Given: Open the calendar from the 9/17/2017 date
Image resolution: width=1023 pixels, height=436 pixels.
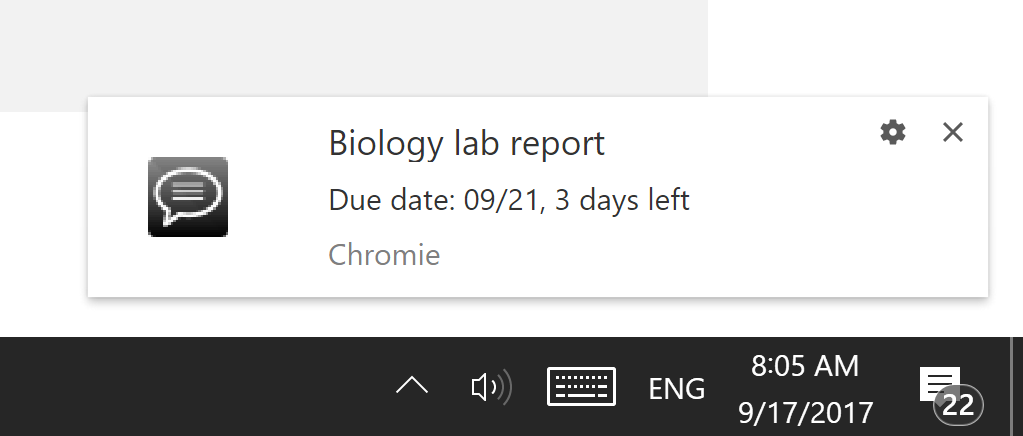Looking at the screenshot, I should (x=806, y=411).
